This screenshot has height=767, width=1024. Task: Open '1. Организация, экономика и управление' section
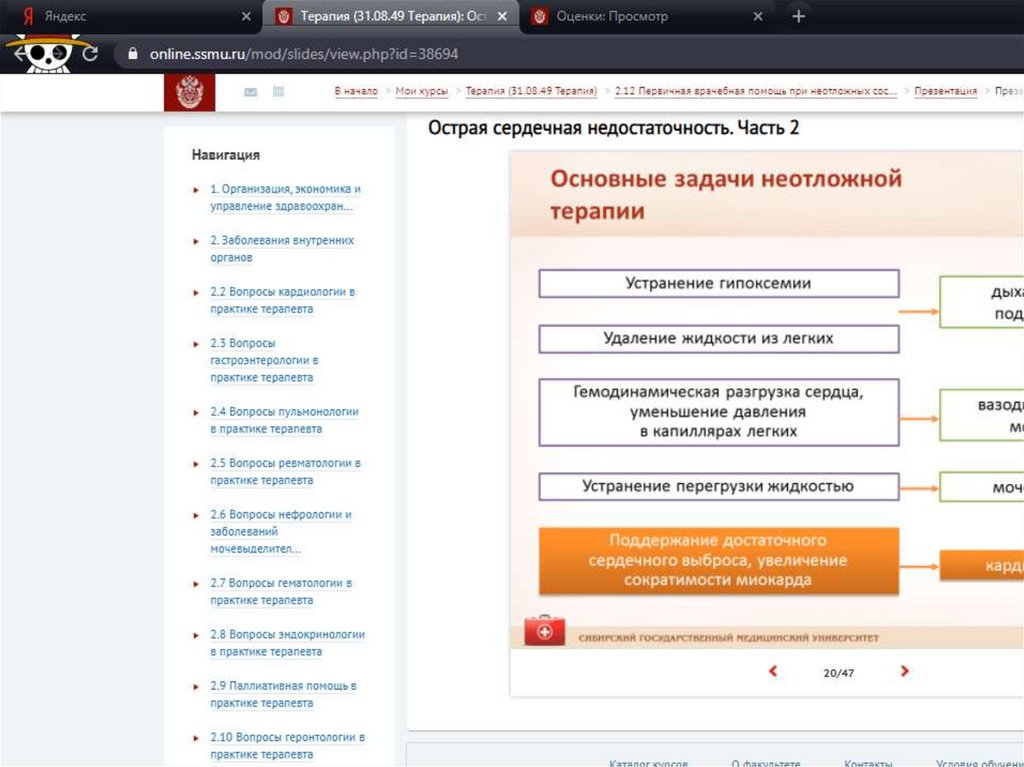285,197
